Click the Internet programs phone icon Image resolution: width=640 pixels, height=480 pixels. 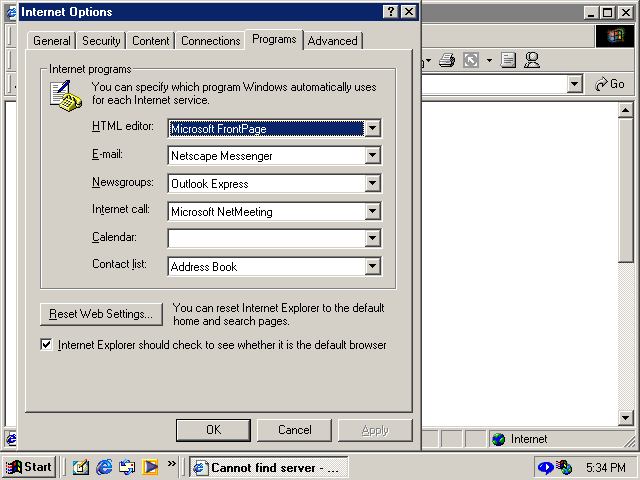pos(65,96)
